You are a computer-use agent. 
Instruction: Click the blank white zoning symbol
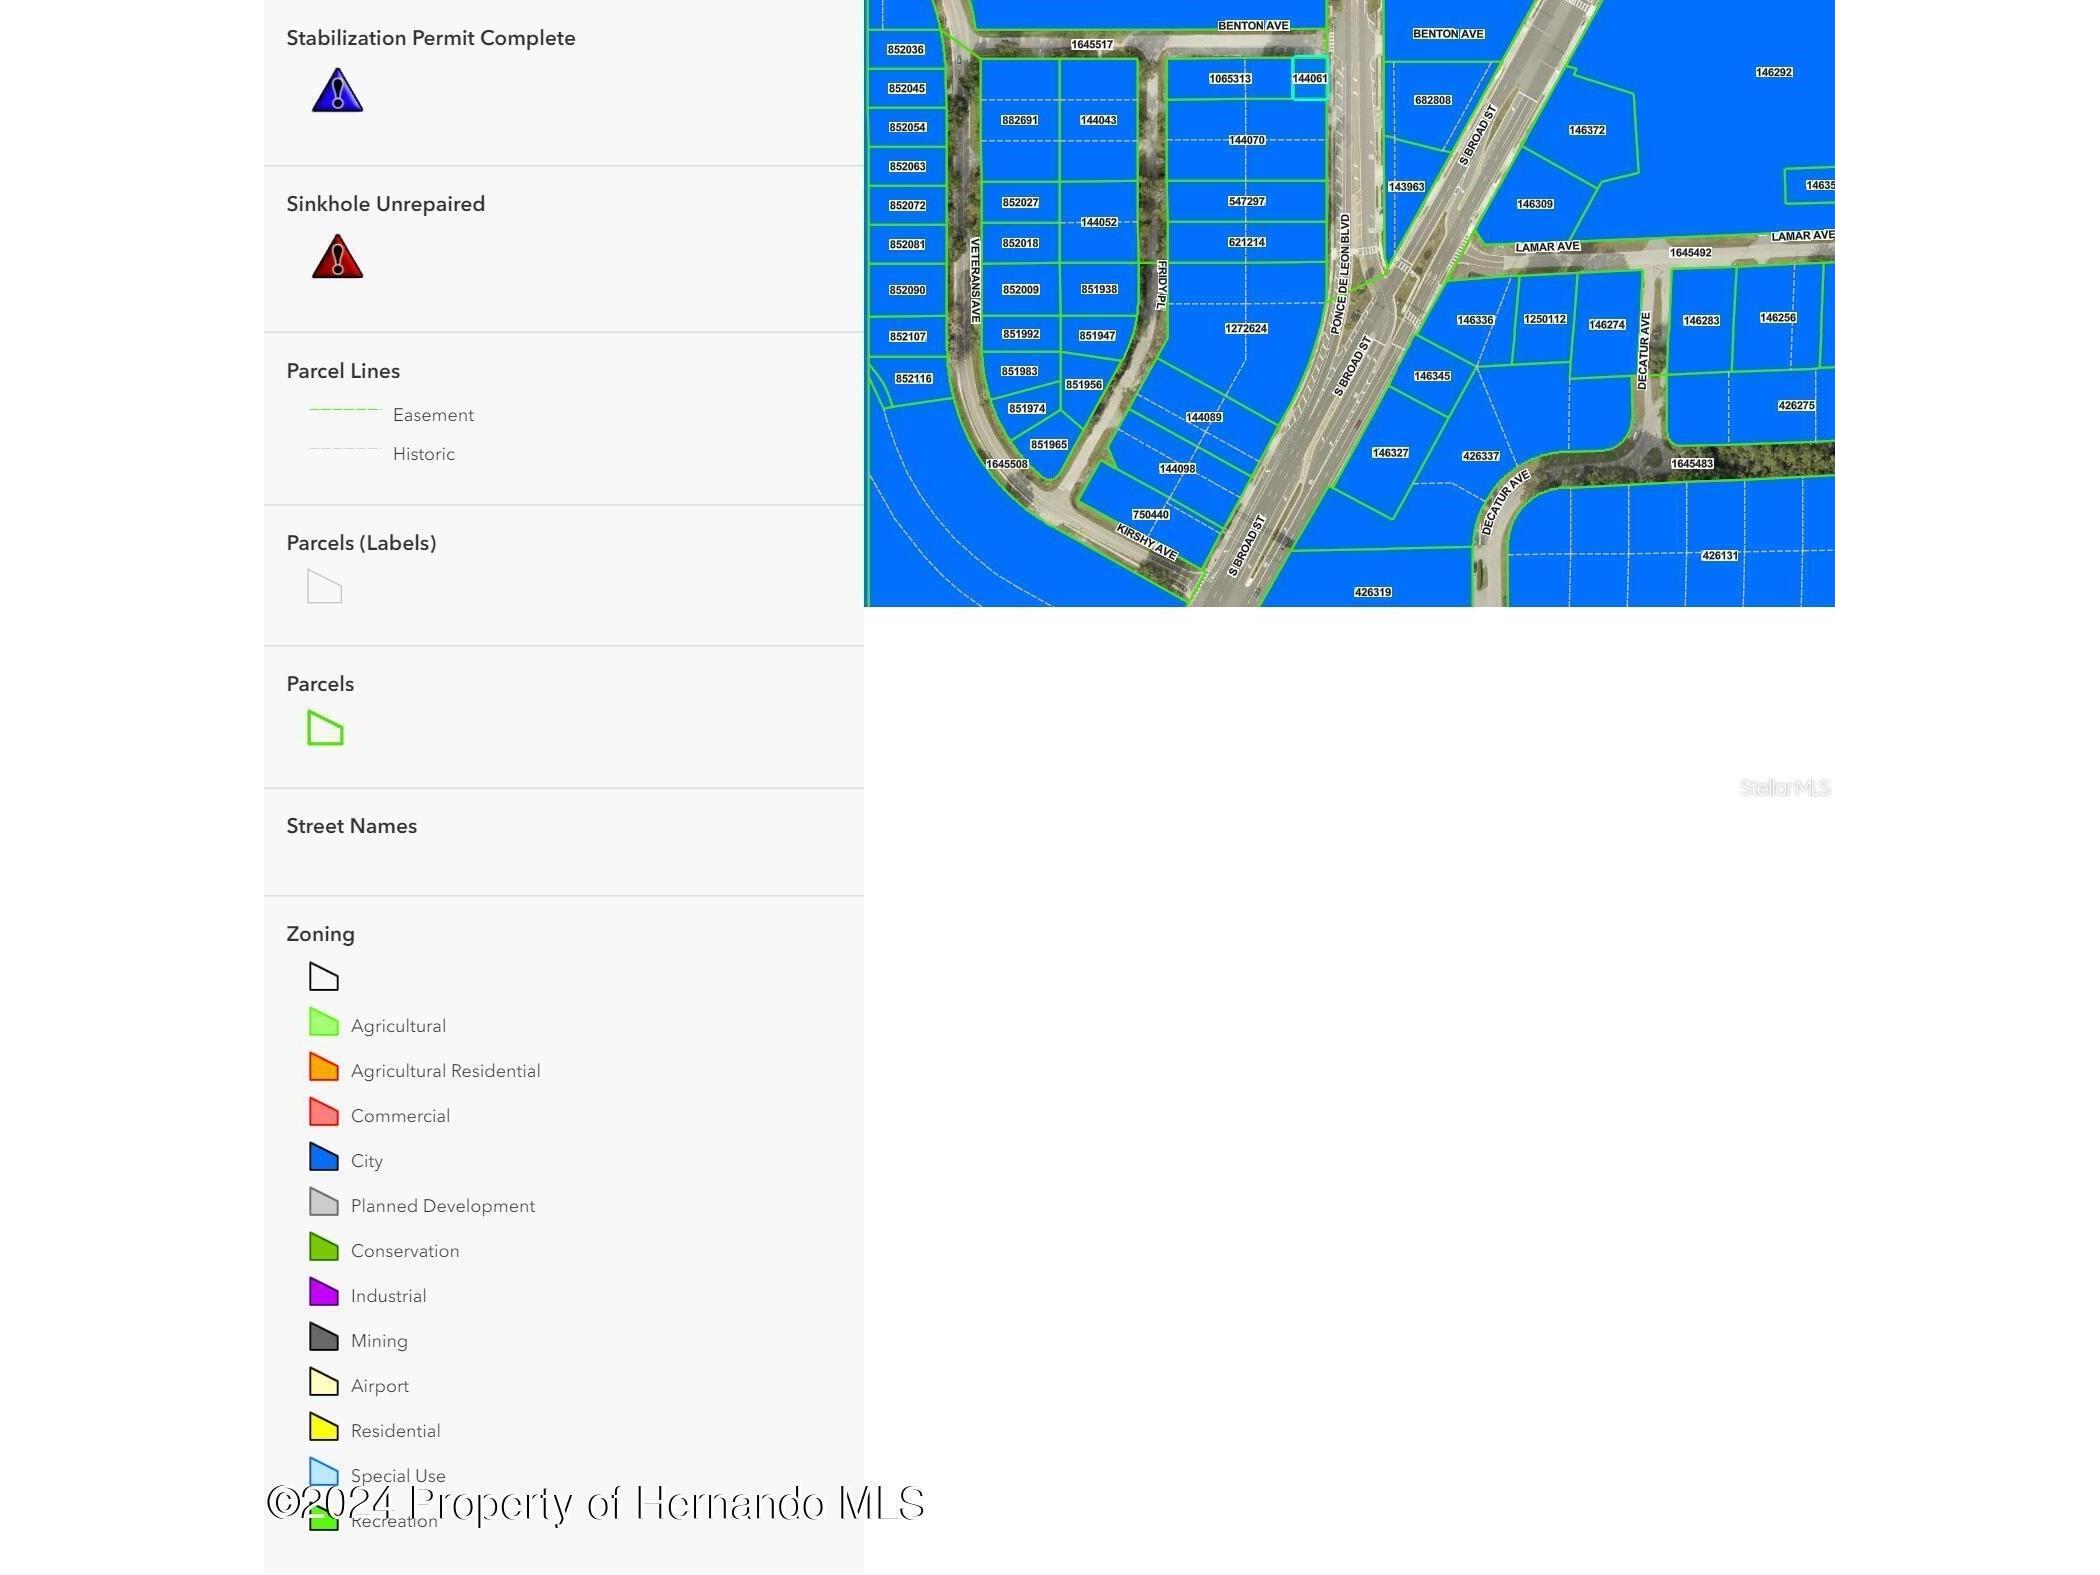click(324, 977)
